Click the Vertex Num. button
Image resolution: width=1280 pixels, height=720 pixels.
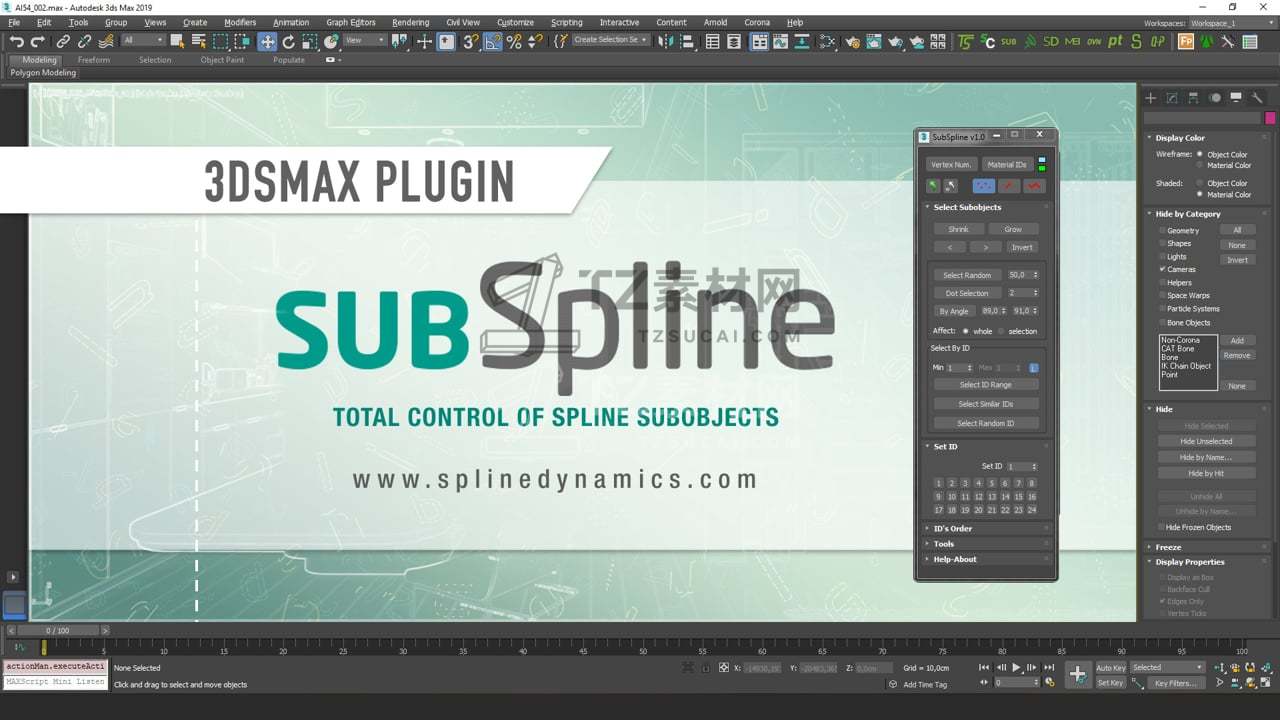click(x=950, y=164)
